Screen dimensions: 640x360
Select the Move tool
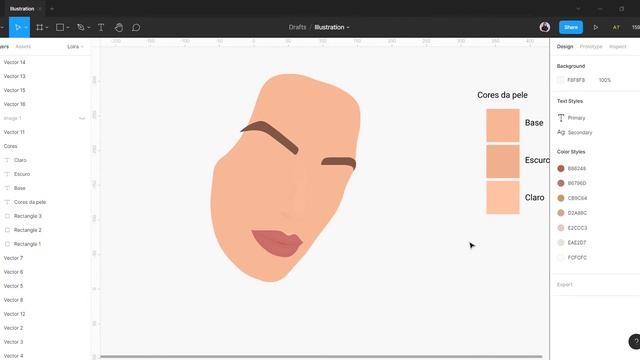click(x=18, y=27)
